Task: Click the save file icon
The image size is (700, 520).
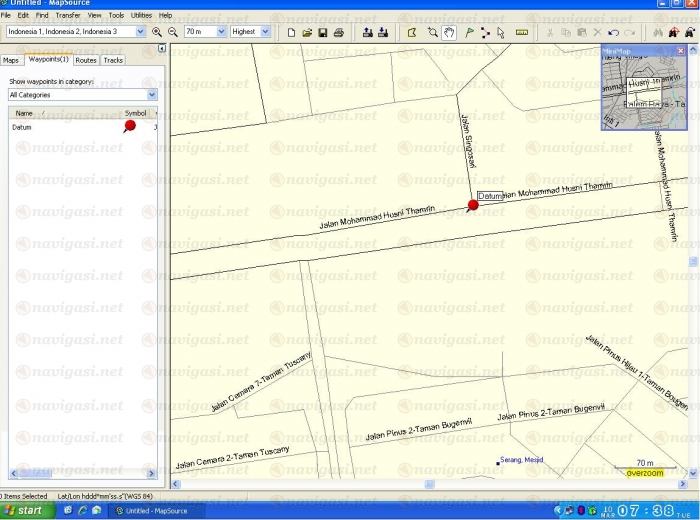Action: point(323,32)
